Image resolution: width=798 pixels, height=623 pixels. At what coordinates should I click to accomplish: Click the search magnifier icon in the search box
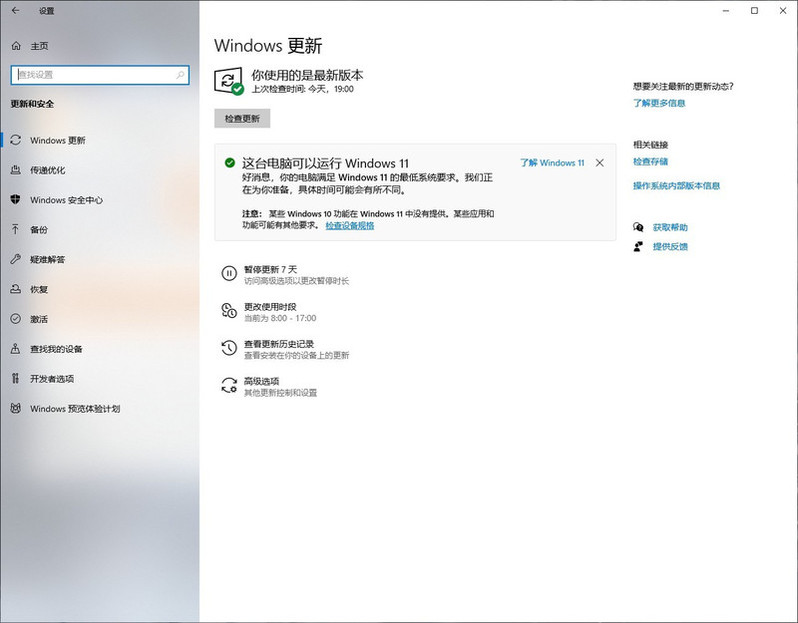click(180, 75)
